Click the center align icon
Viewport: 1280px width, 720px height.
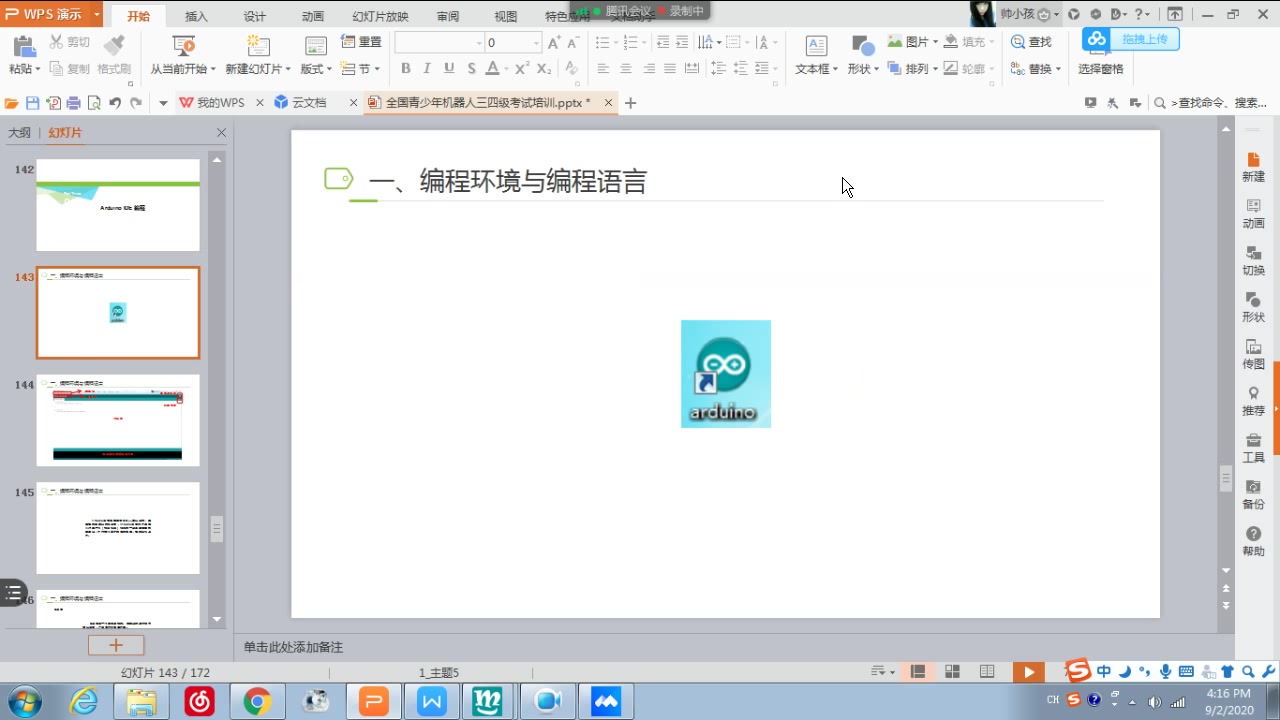[x=626, y=69]
